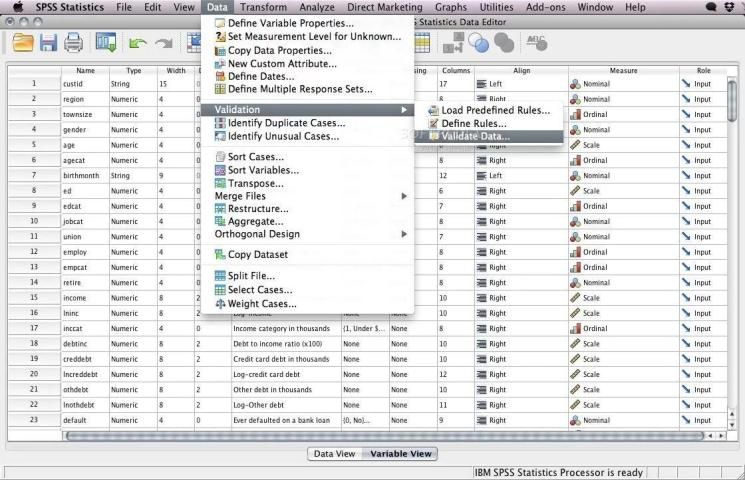Choose Validate Data from the submenu

pos(475,136)
